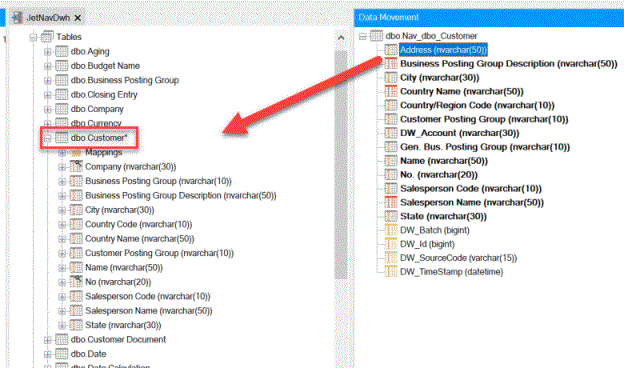The height and width of the screenshot is (368, 624).
Task: Select Business Posting Group Description in dbo.Customer
Action: click(x=181, y=196)
